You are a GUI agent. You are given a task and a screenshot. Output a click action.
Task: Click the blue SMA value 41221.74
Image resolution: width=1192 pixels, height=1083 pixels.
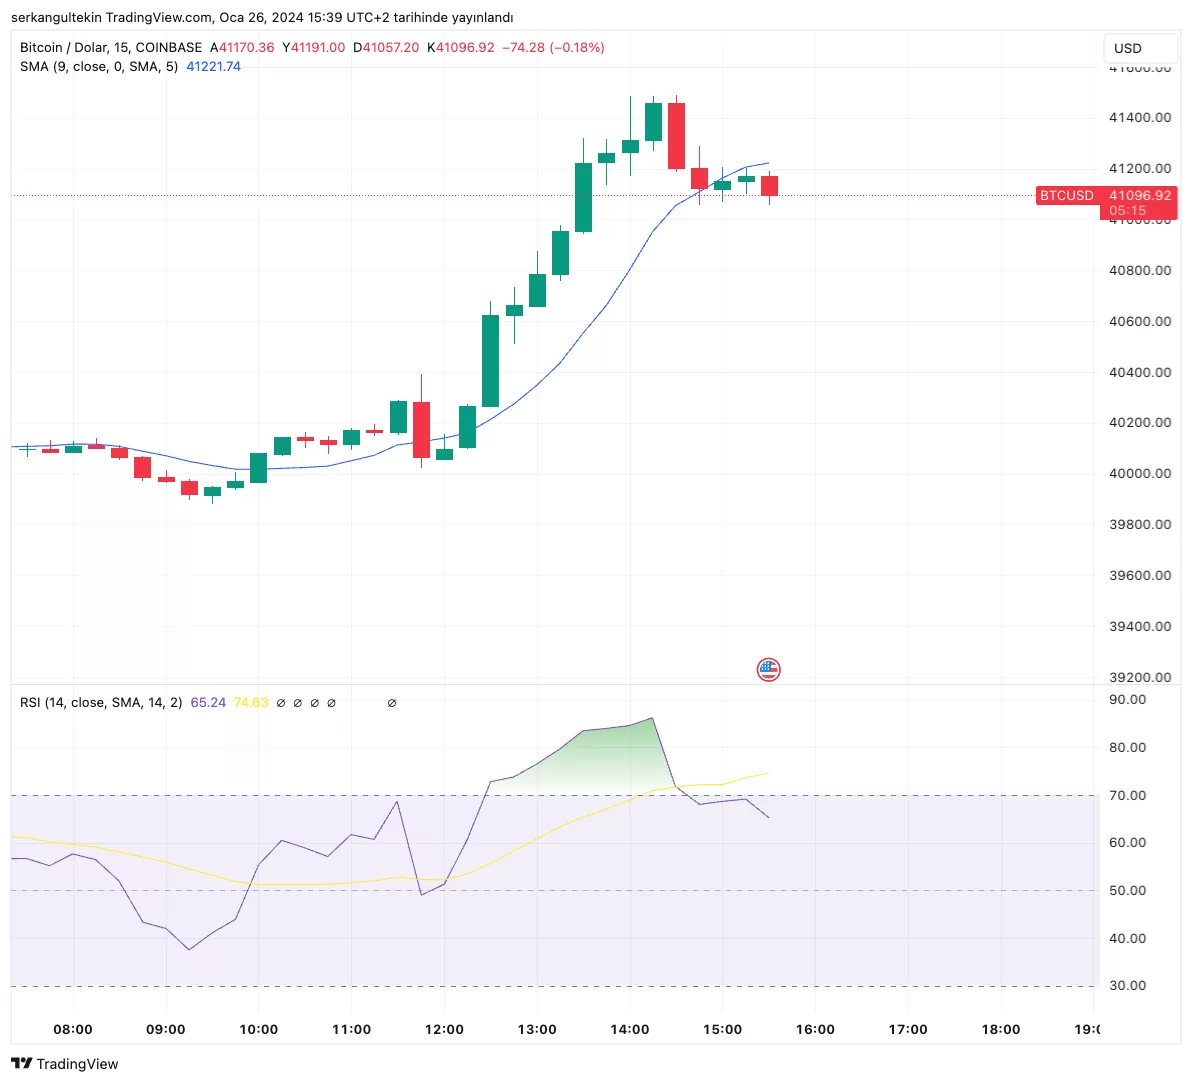click(x=213, y=66)
